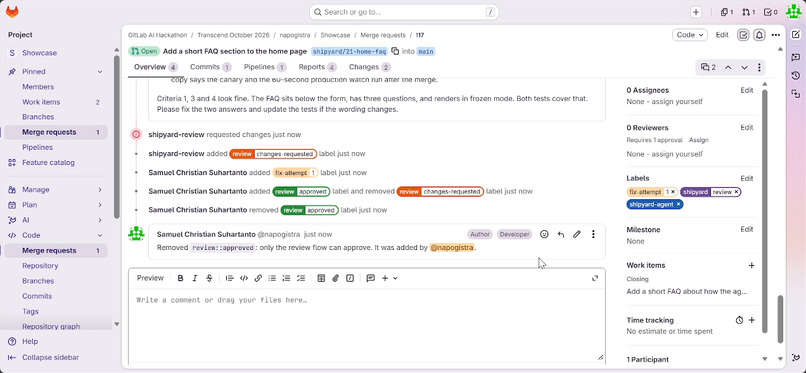Insert code in the comment editor
The image size is (806, 373).
244,278
